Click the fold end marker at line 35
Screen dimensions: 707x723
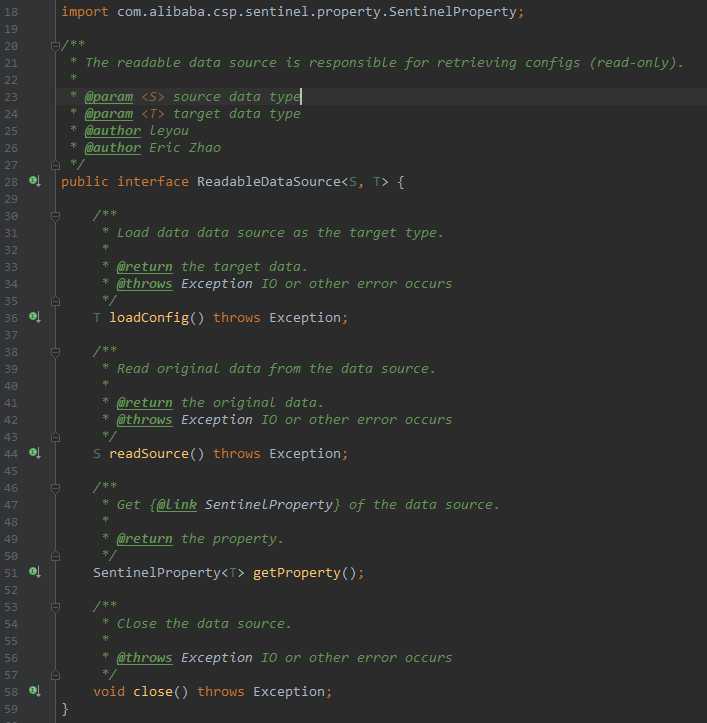(55, 301)
